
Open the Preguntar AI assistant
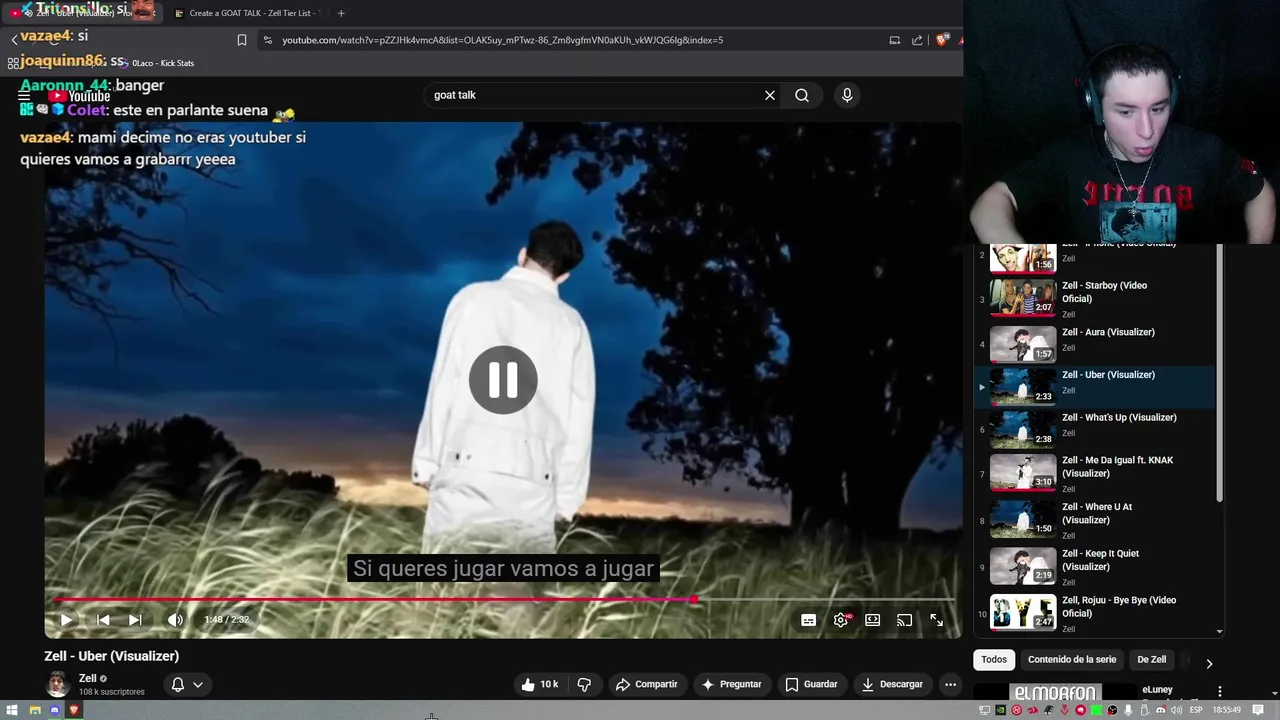[x=732, y=684]
